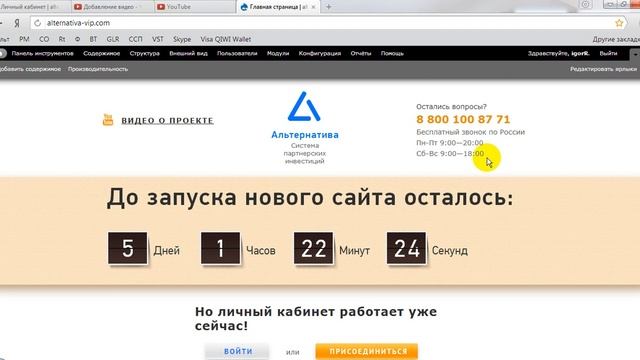
Task: Click the 'Выйти' logout link
Action: (608, 53)
